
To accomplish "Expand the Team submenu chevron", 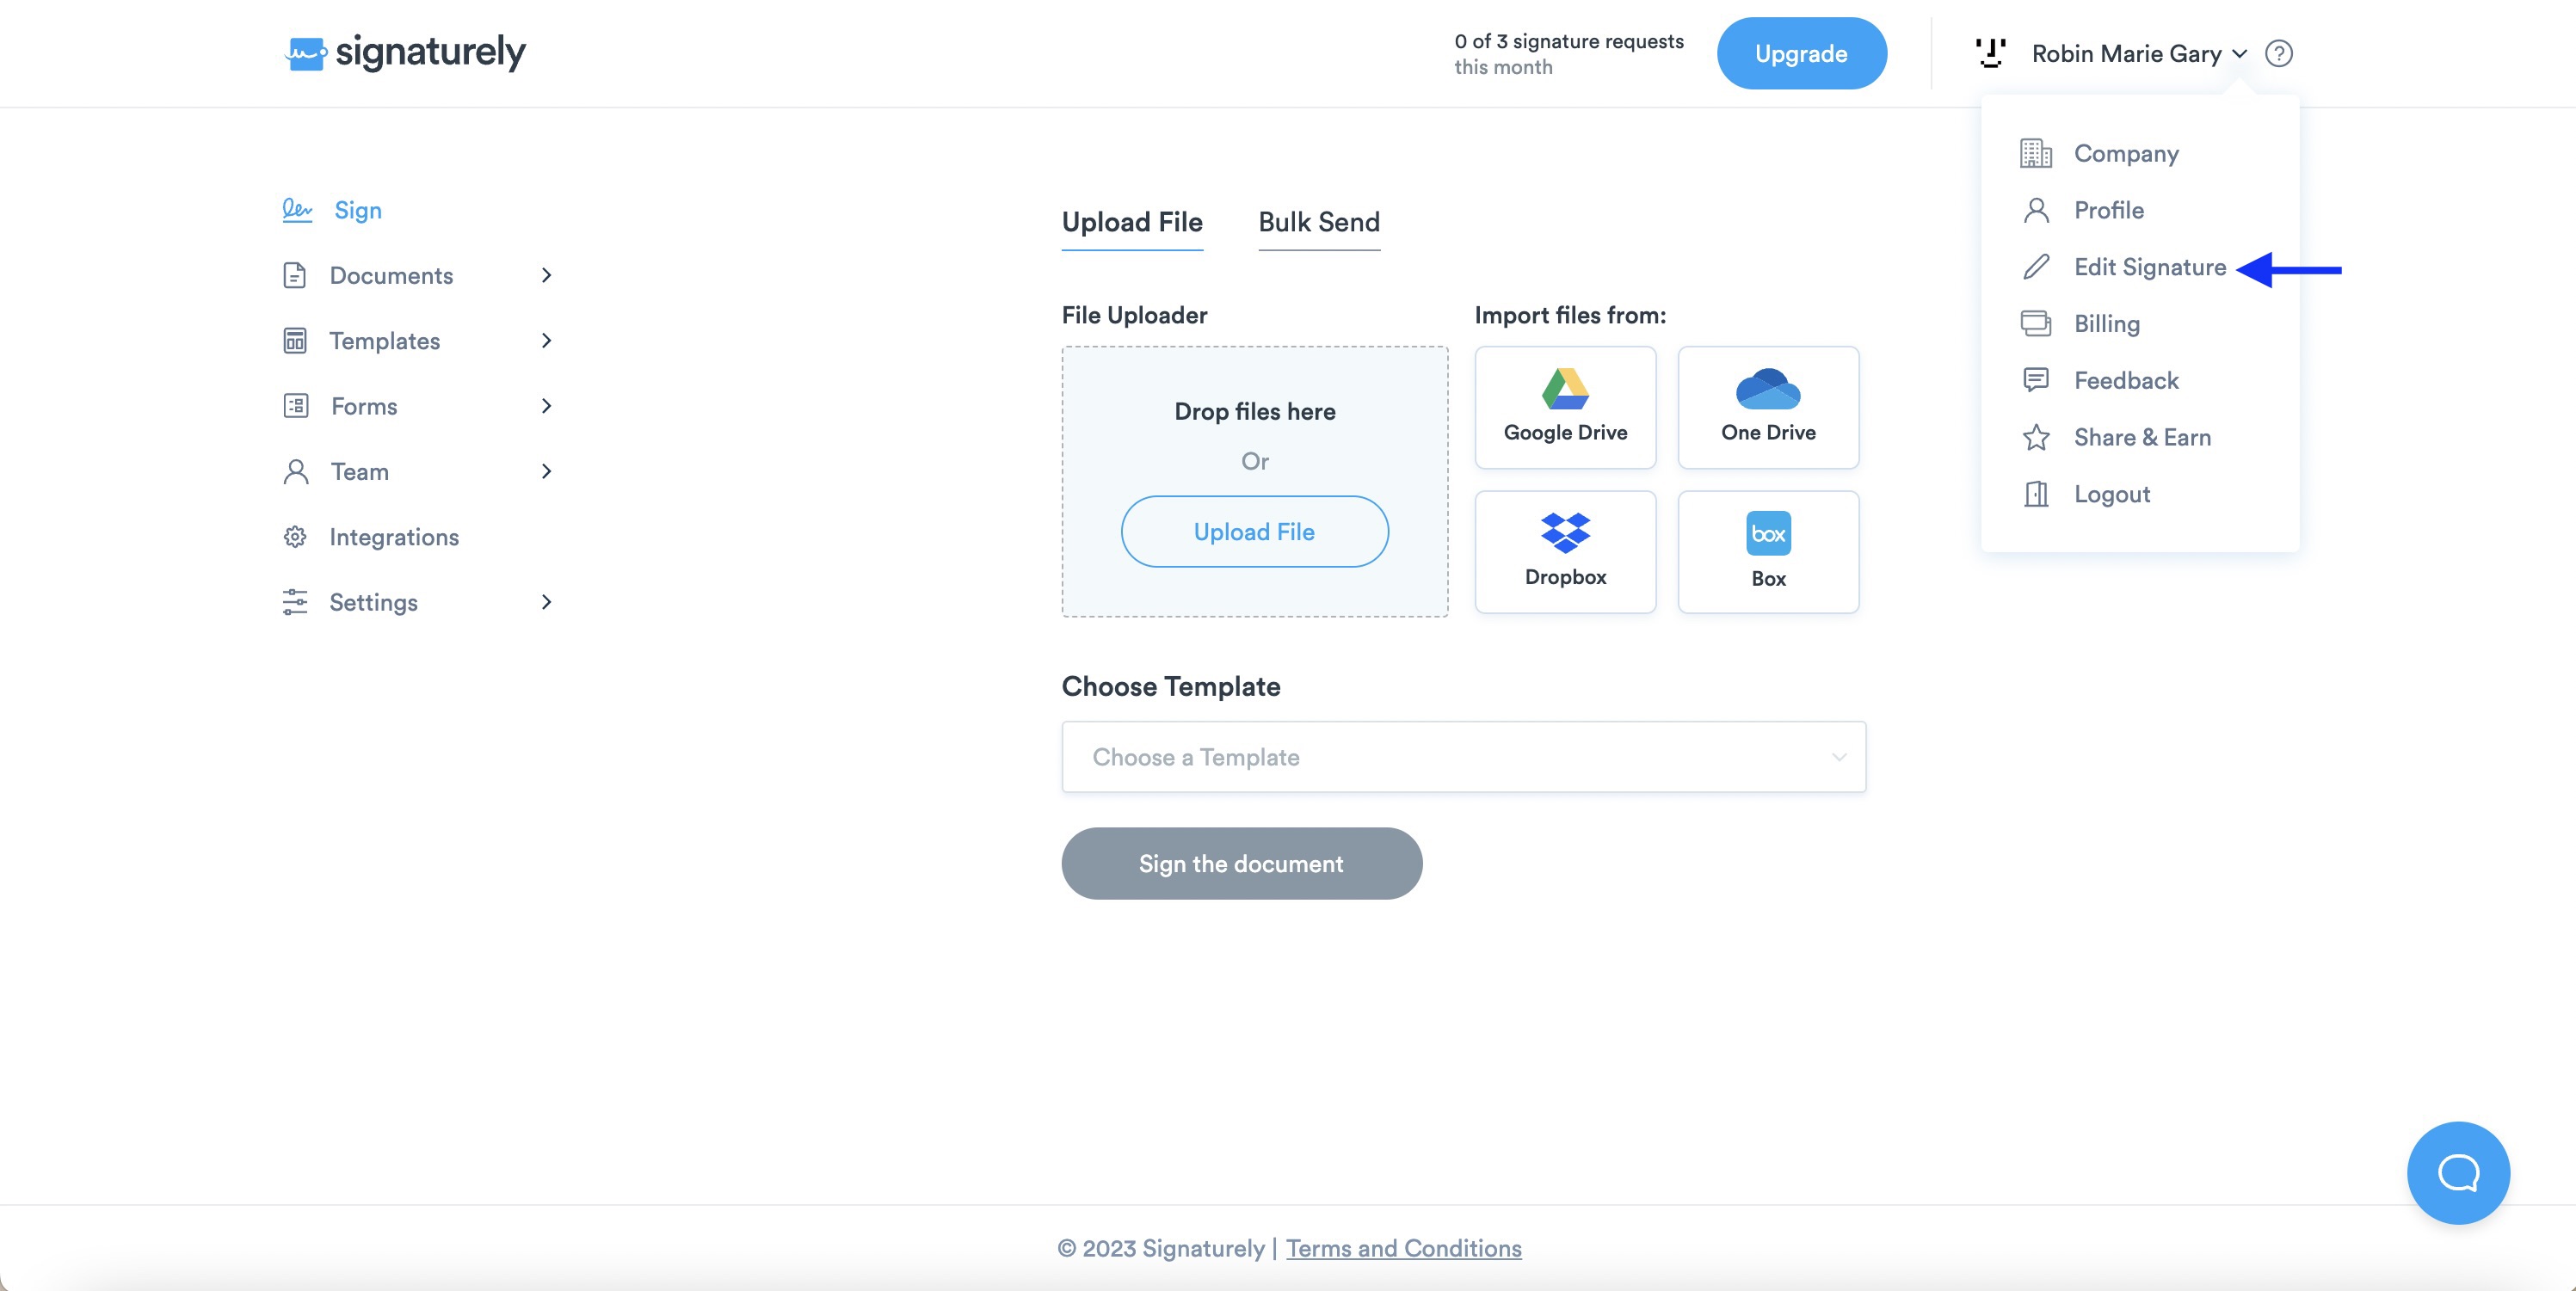I will tap(546, 471).
